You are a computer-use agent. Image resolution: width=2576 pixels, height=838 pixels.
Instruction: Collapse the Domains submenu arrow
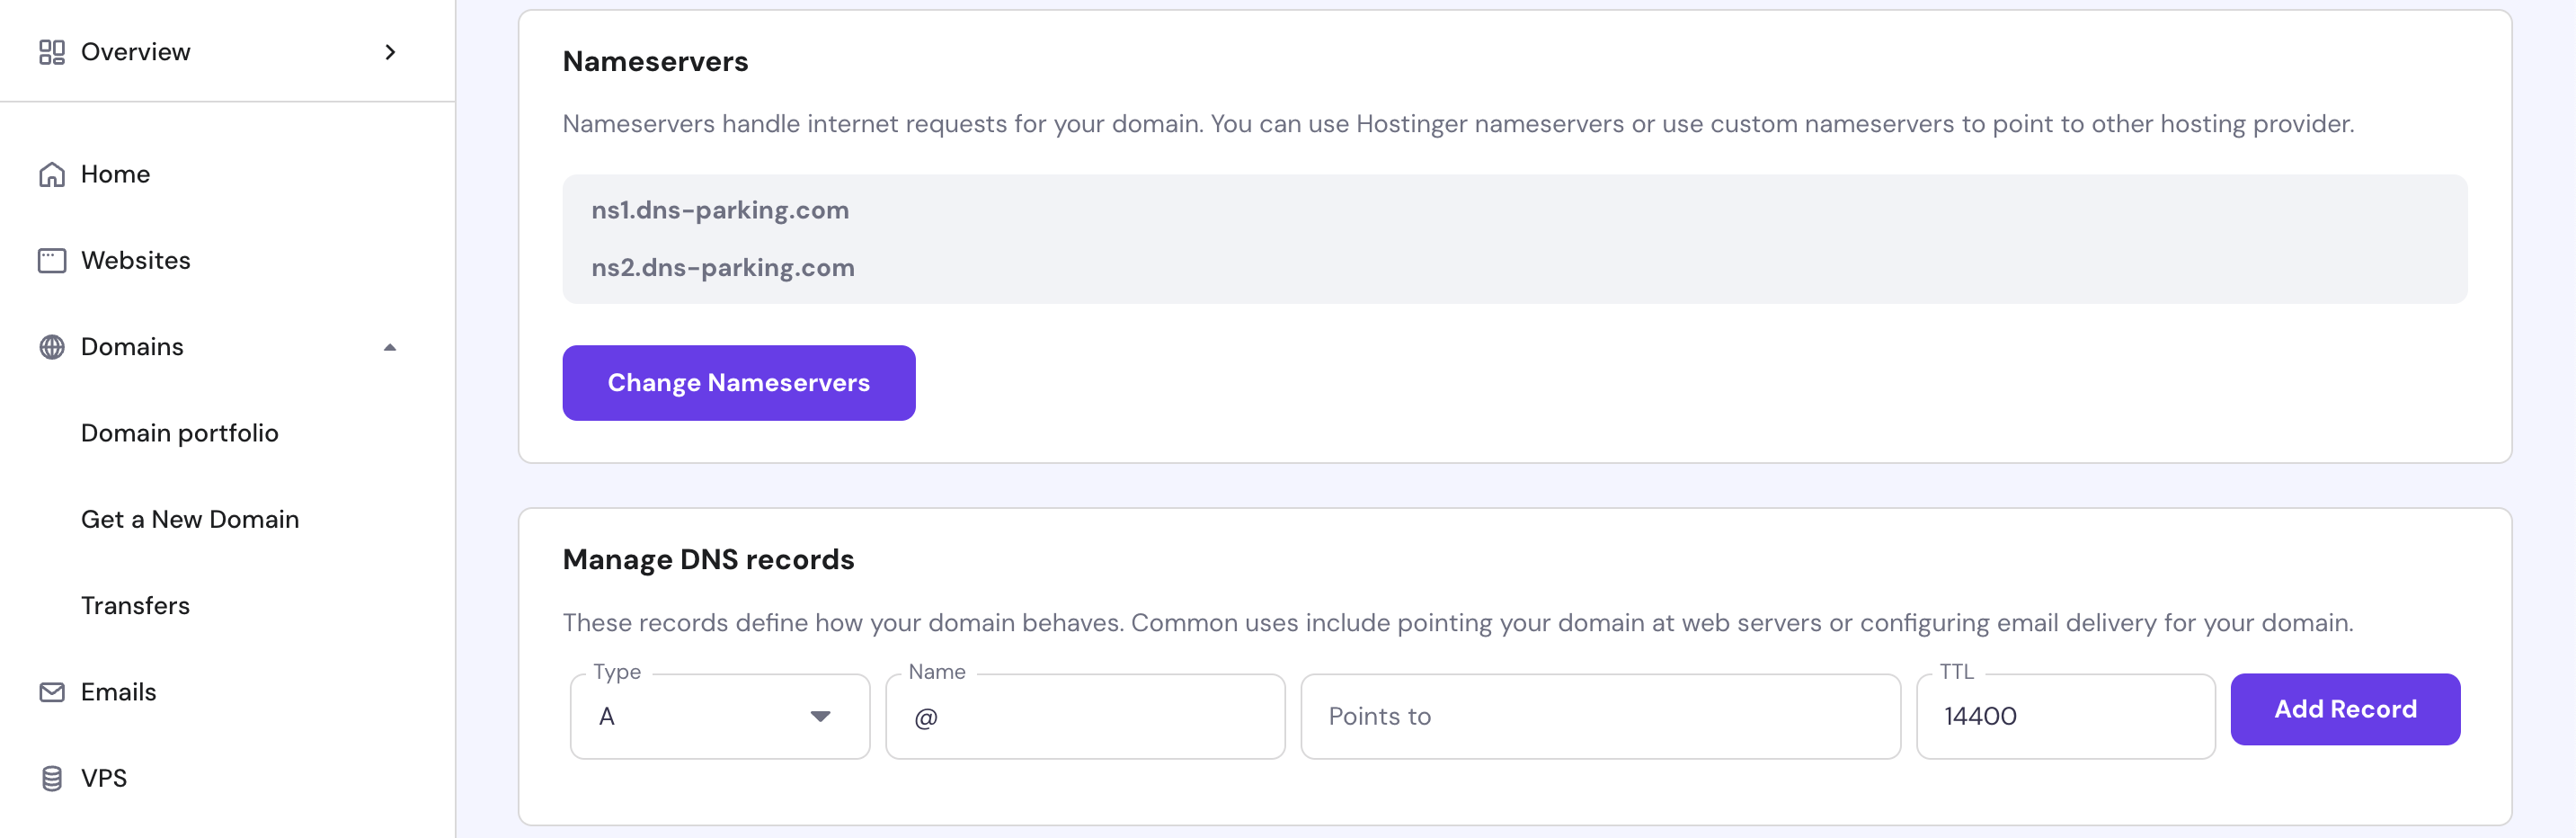pyautogui.click(x=390, y=347)
